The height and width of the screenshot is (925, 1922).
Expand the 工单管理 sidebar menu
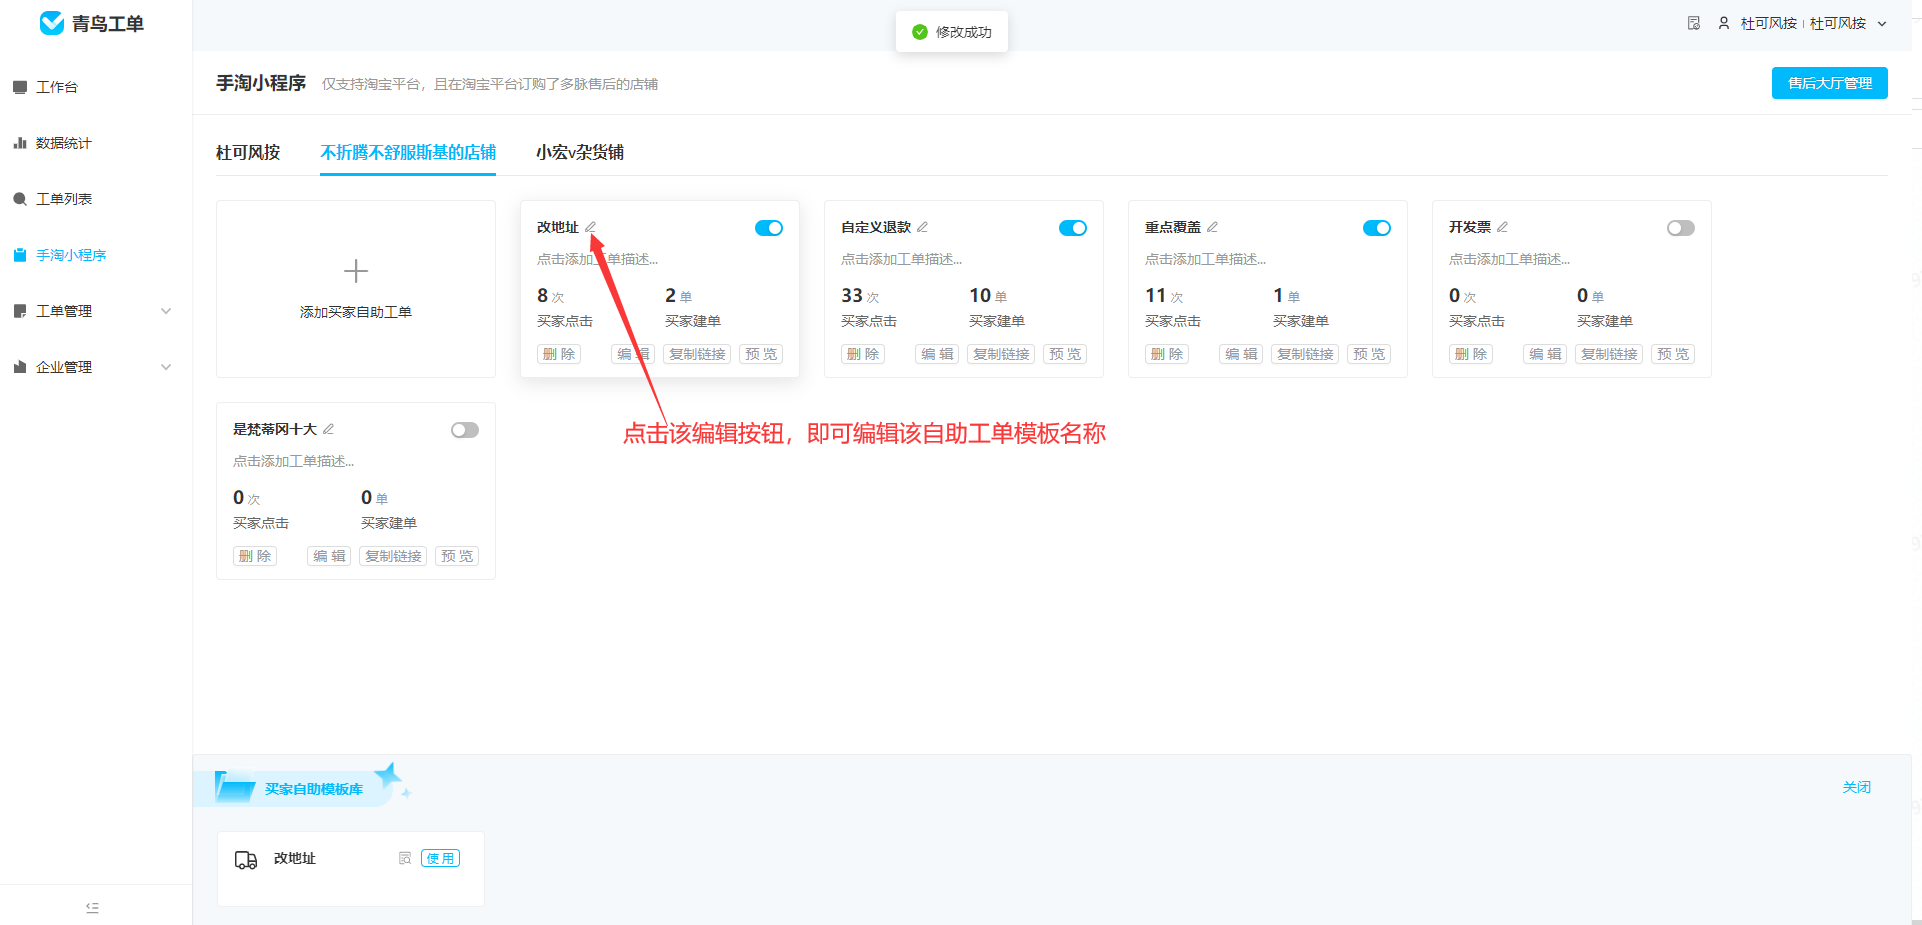(96, 311)
